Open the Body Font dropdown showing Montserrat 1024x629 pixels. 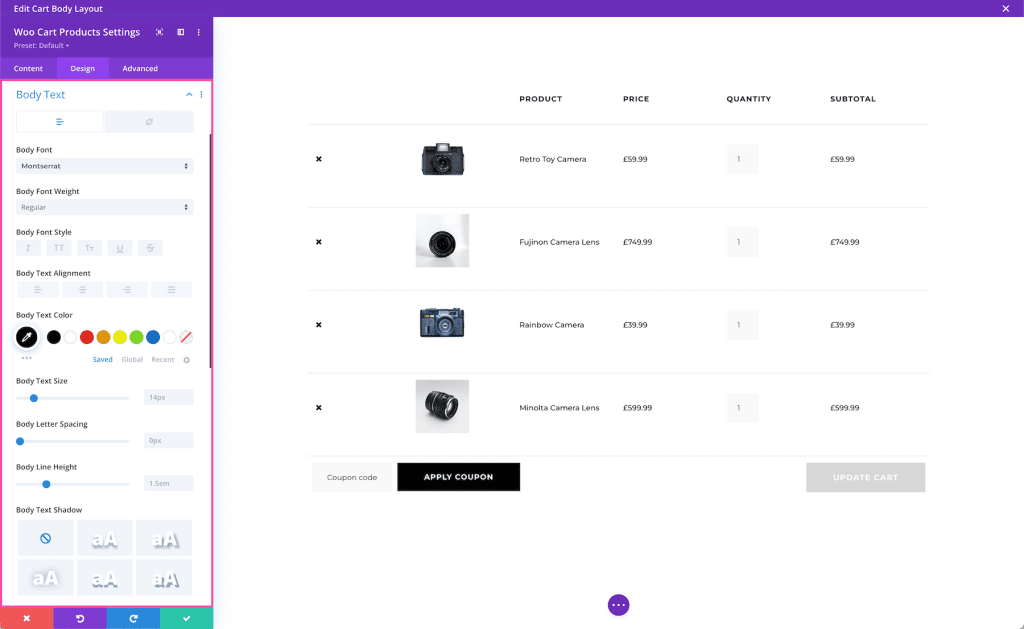[104, 166]
